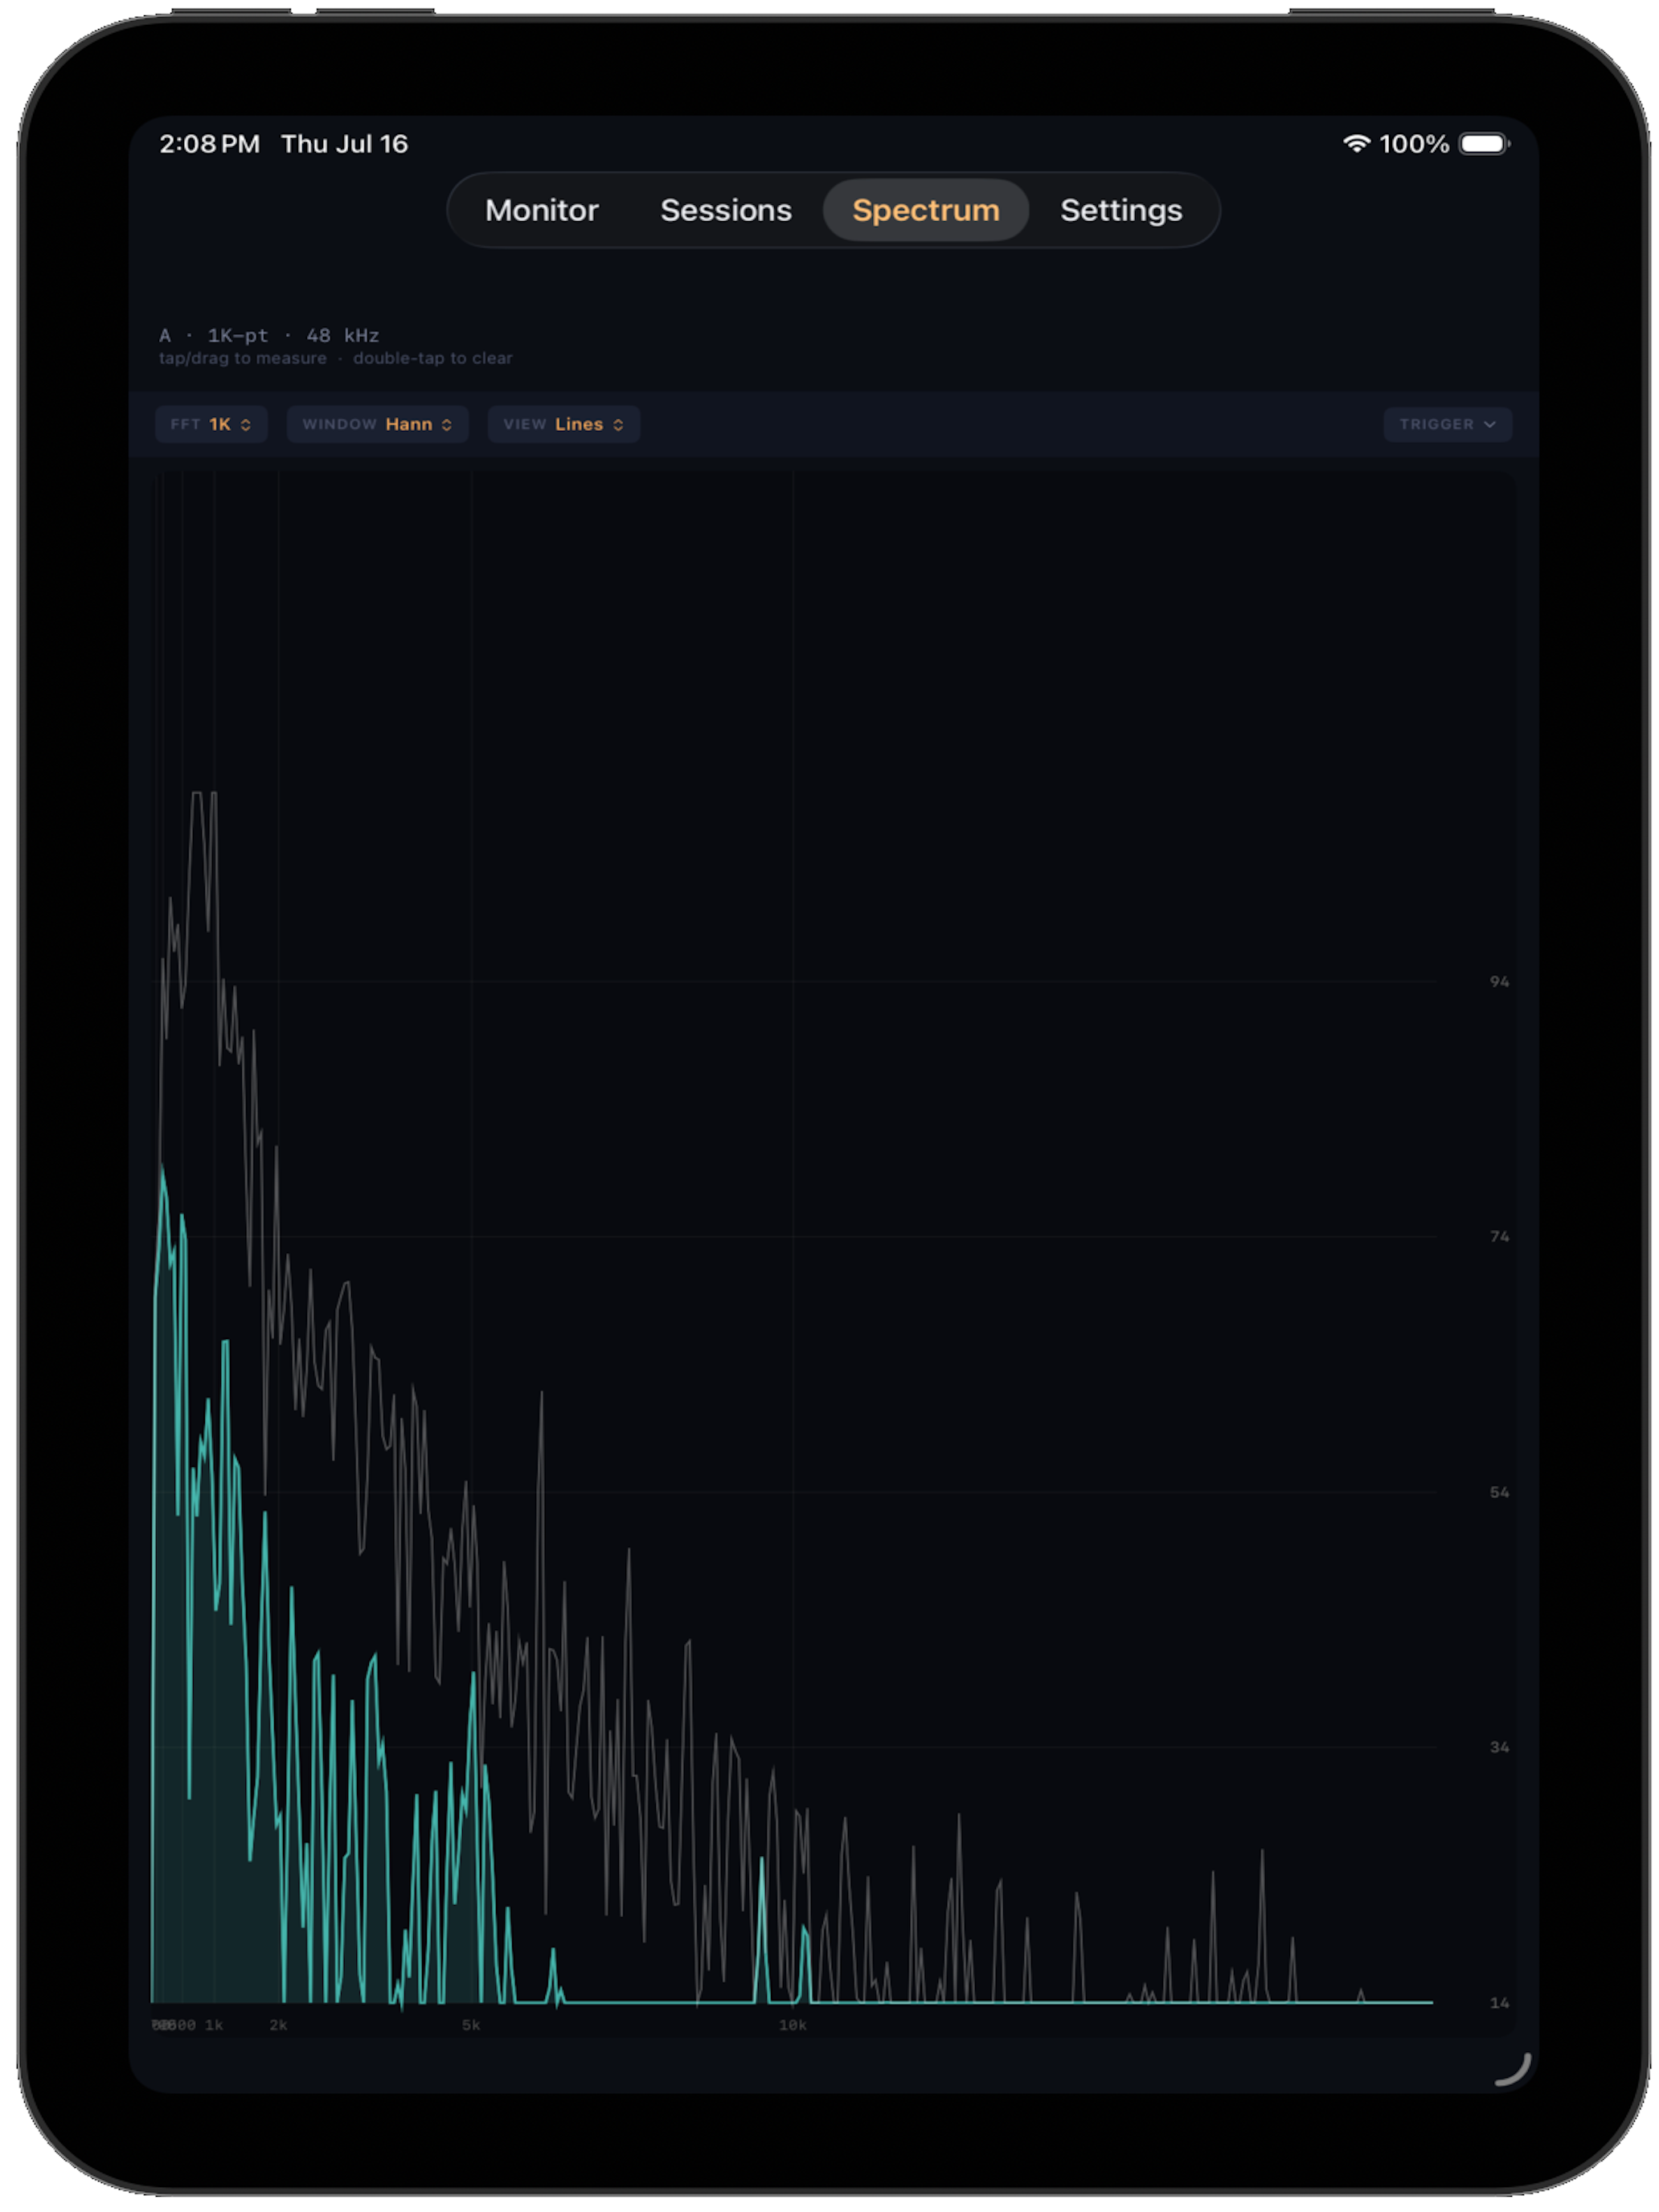Tap the battery indicator icon
The height and width of the screenshot is (2212, 1659).
[1484, 144]
